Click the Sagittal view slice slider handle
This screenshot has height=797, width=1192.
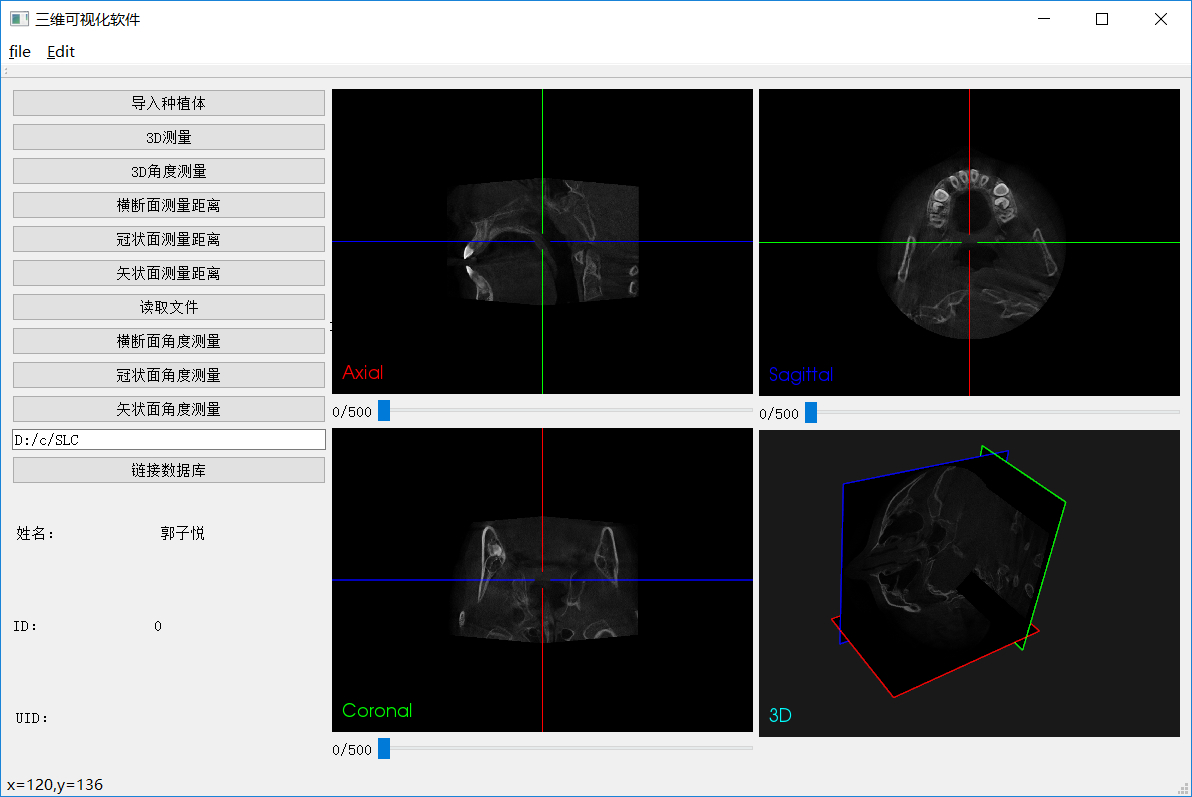click(x=811, y=413)
